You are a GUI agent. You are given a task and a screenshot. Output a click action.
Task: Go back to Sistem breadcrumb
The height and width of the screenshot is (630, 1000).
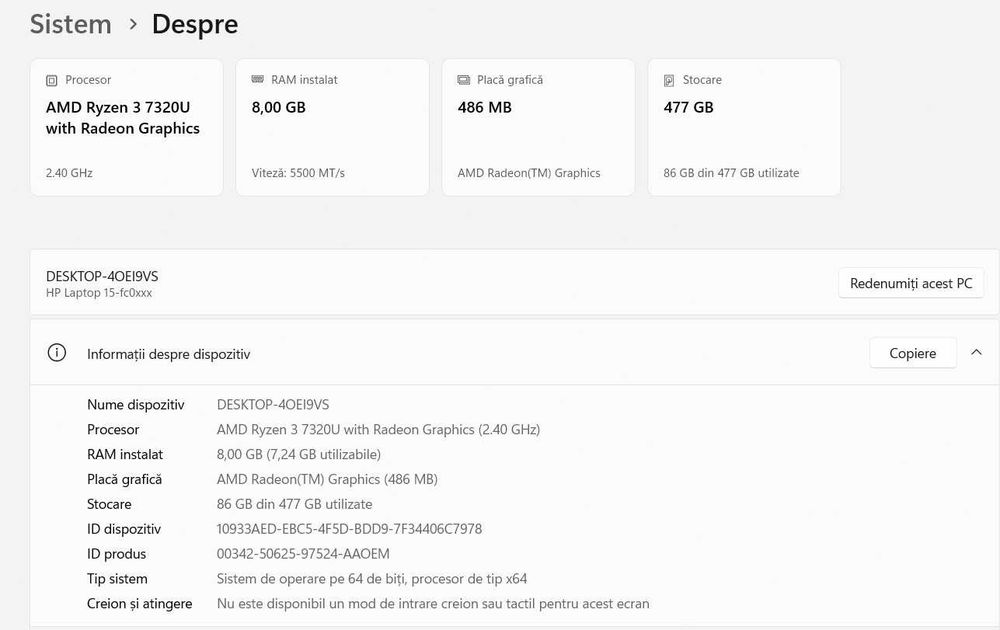[70, 24]
